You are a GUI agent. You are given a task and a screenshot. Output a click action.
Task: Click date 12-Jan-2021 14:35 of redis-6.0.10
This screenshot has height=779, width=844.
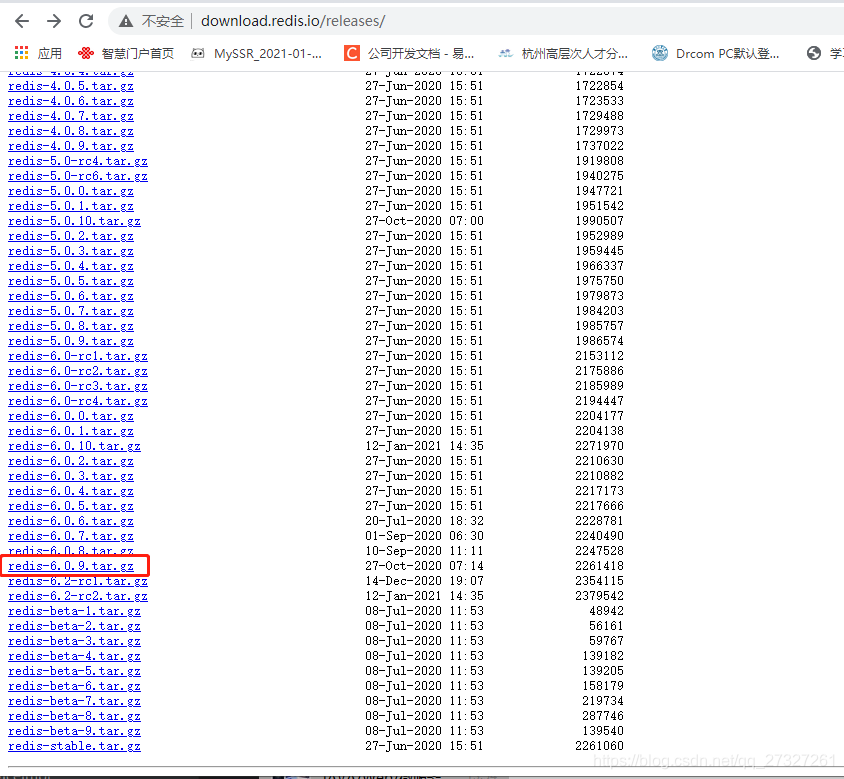[424, 446]
